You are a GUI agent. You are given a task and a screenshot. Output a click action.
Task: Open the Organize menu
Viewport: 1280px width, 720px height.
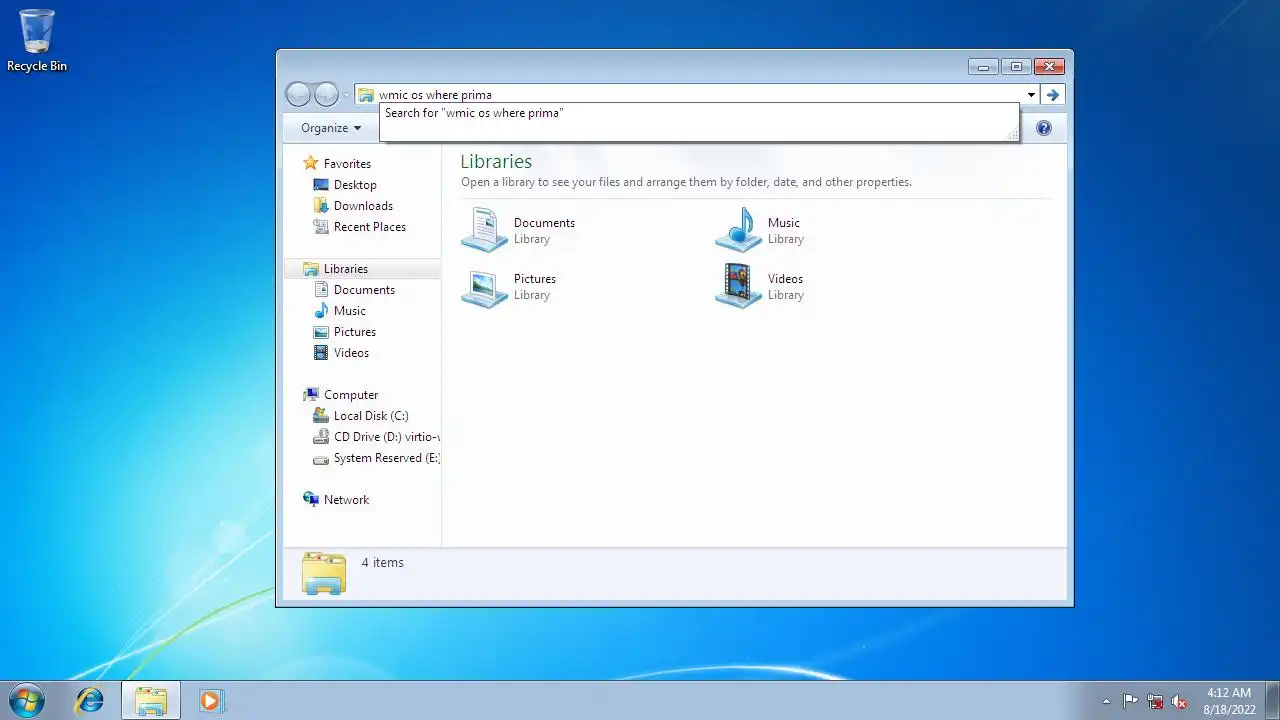pyautogui.click(x=331, y=128)
